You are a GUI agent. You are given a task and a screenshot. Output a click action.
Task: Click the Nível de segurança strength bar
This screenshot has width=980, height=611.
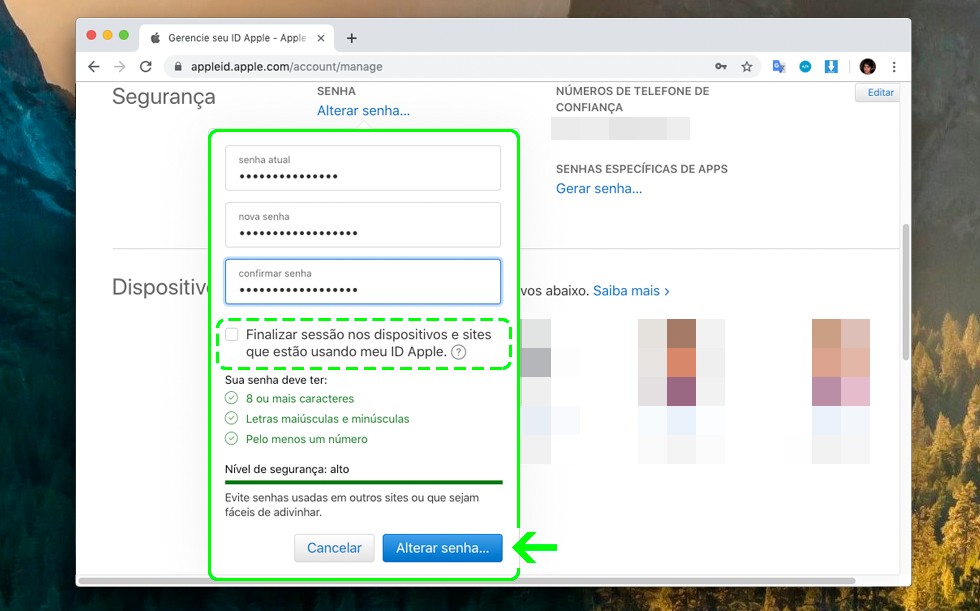(364, 482)
